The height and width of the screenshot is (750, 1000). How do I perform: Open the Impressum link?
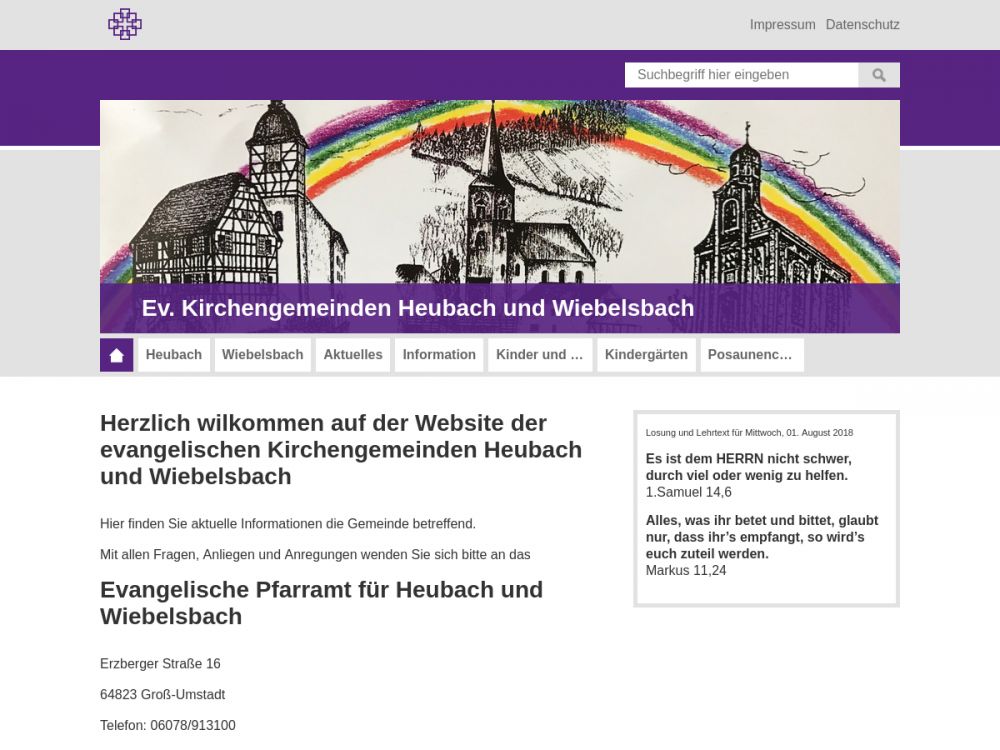(782, 25)
